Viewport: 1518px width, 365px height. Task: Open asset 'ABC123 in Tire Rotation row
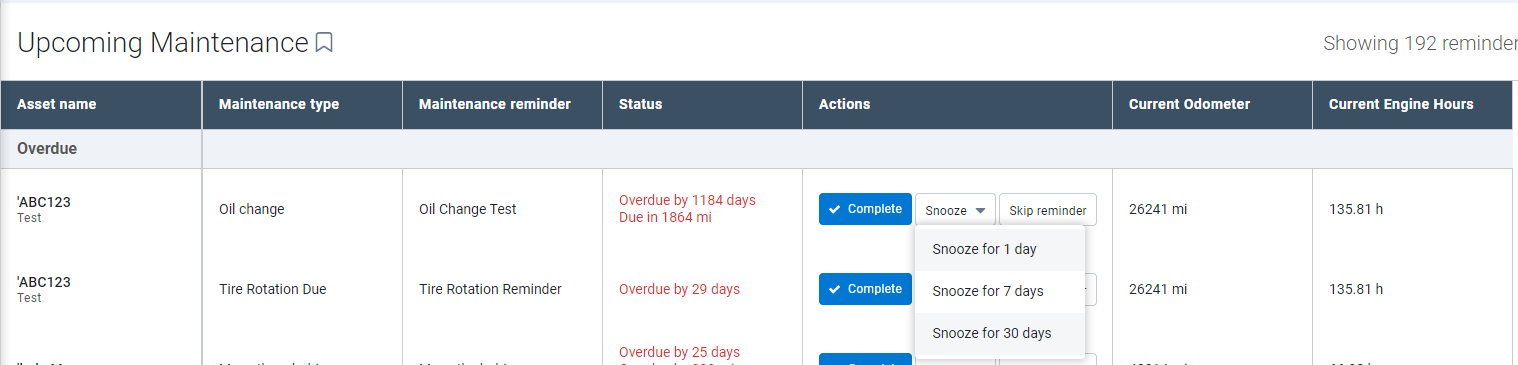[x=44, y=282]
